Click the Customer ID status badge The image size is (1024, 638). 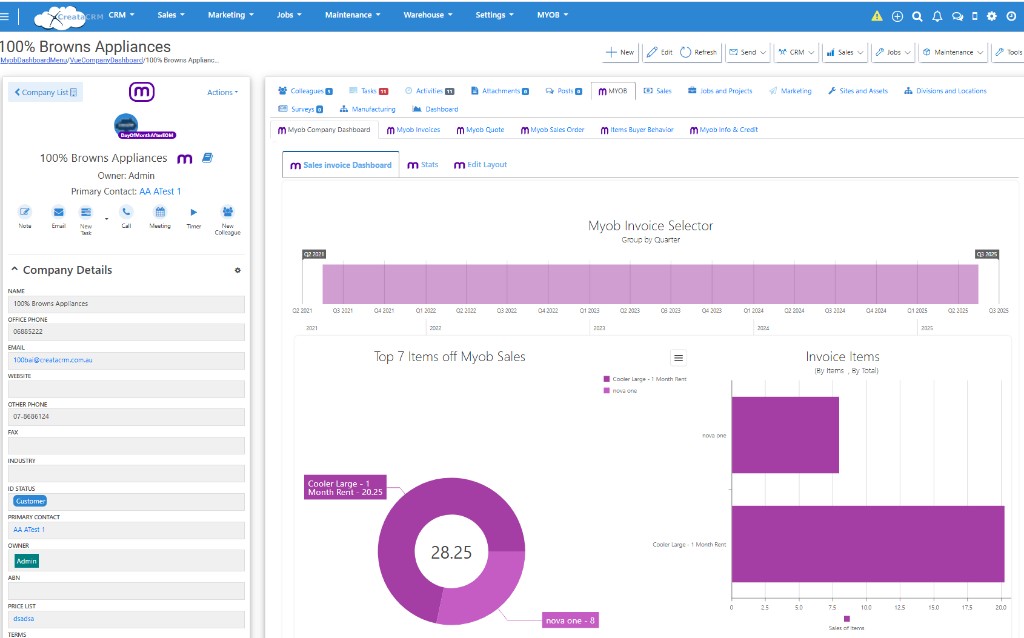(x=30, y=502)
